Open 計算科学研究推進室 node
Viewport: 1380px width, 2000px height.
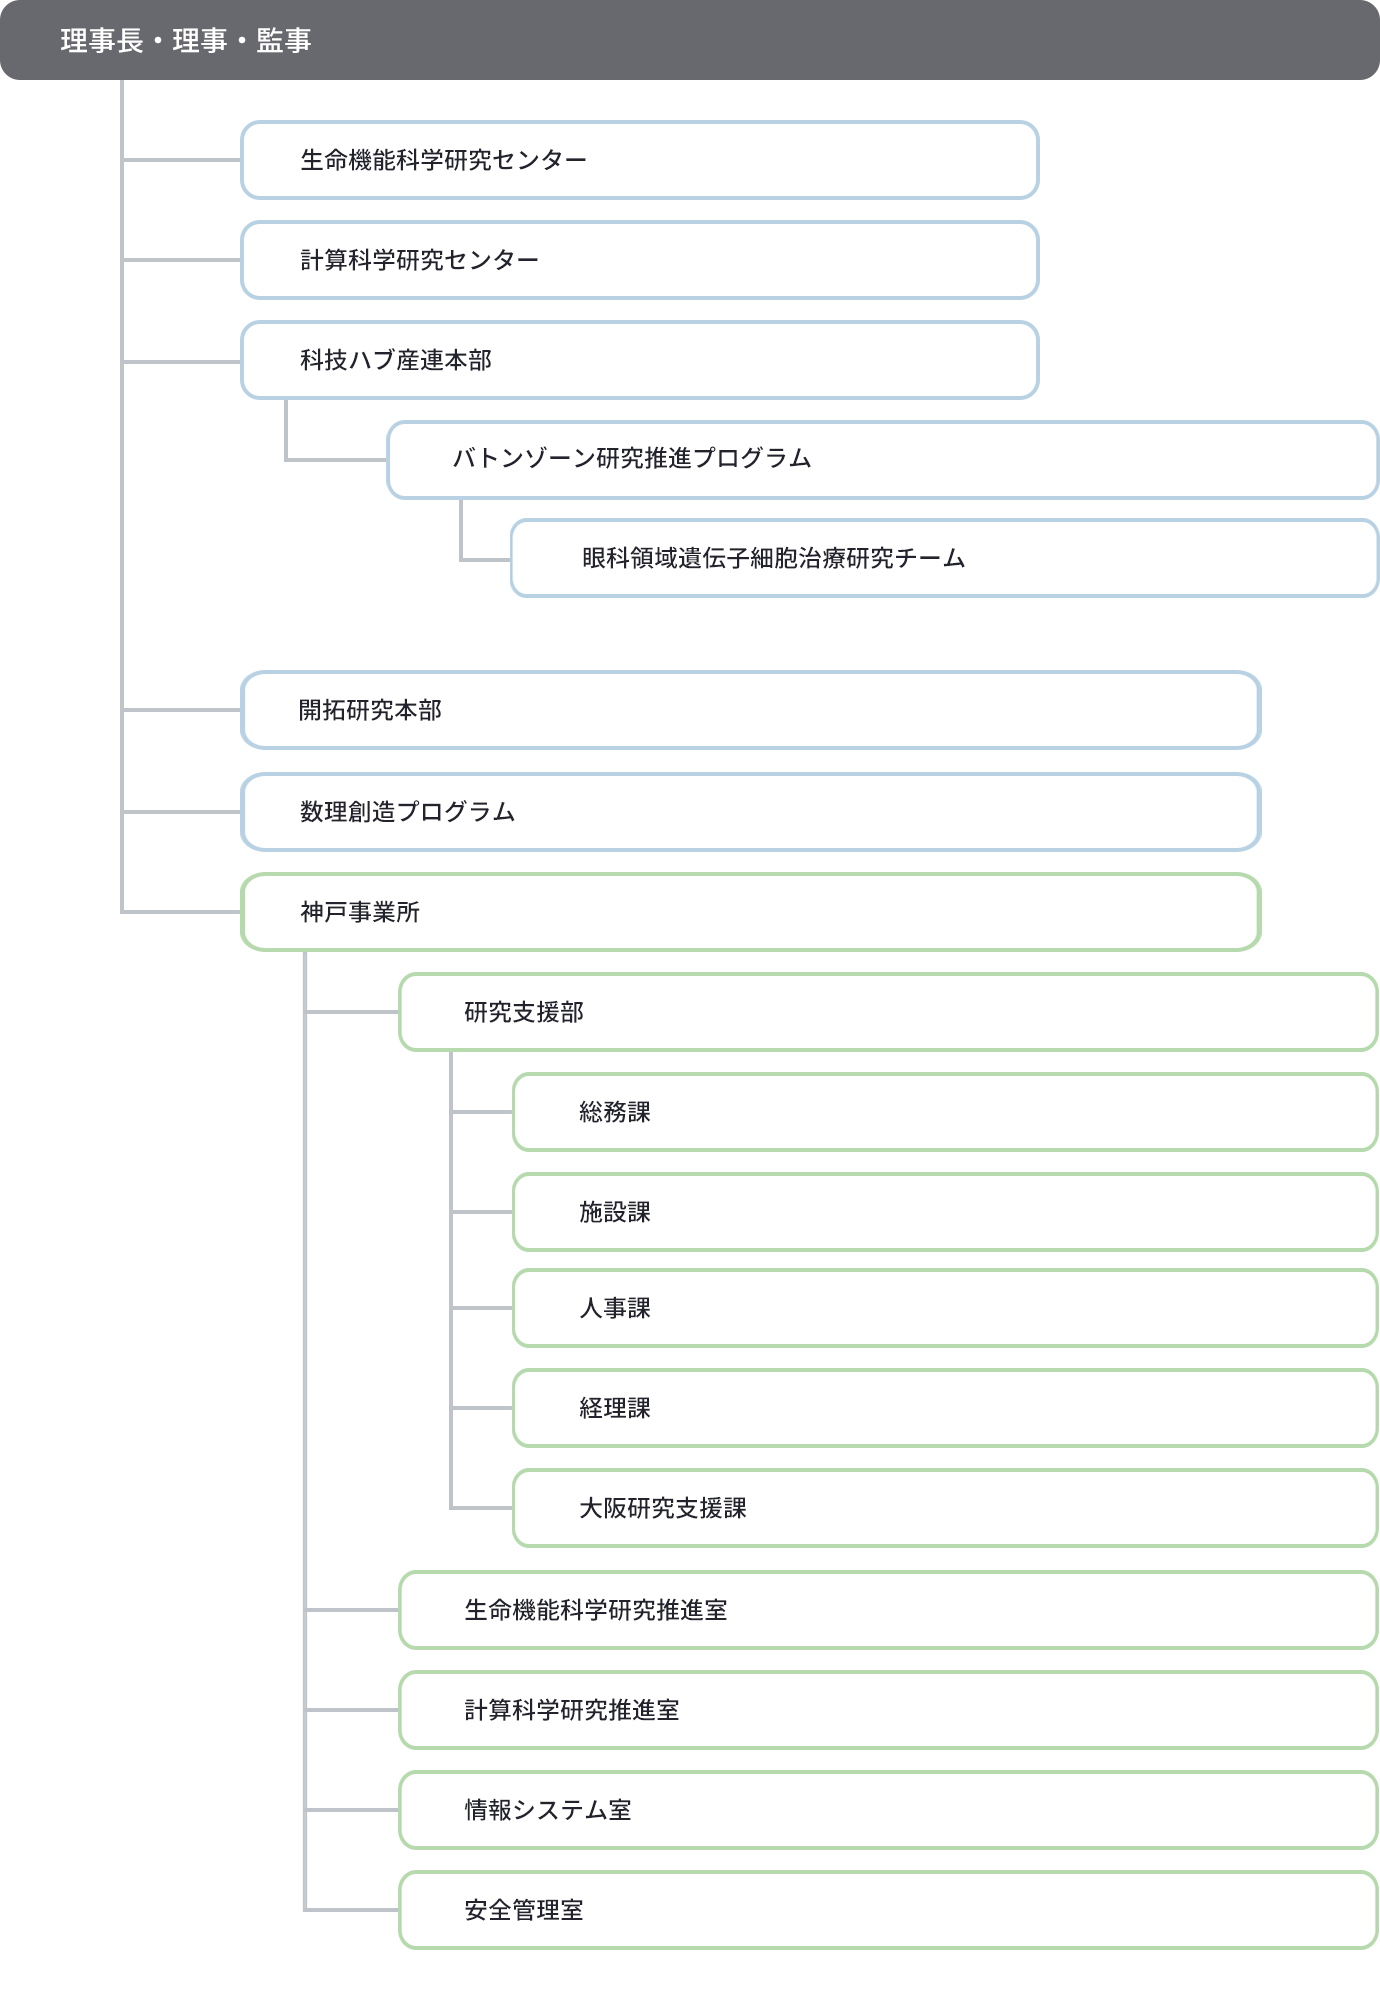pos(889,1710)
